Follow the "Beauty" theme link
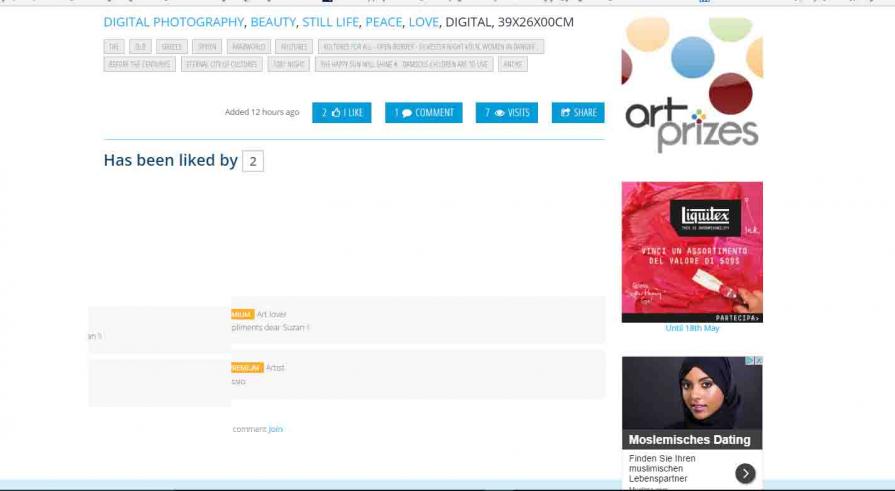The height and width of the screenshot is (491, 895). (273, 22)
